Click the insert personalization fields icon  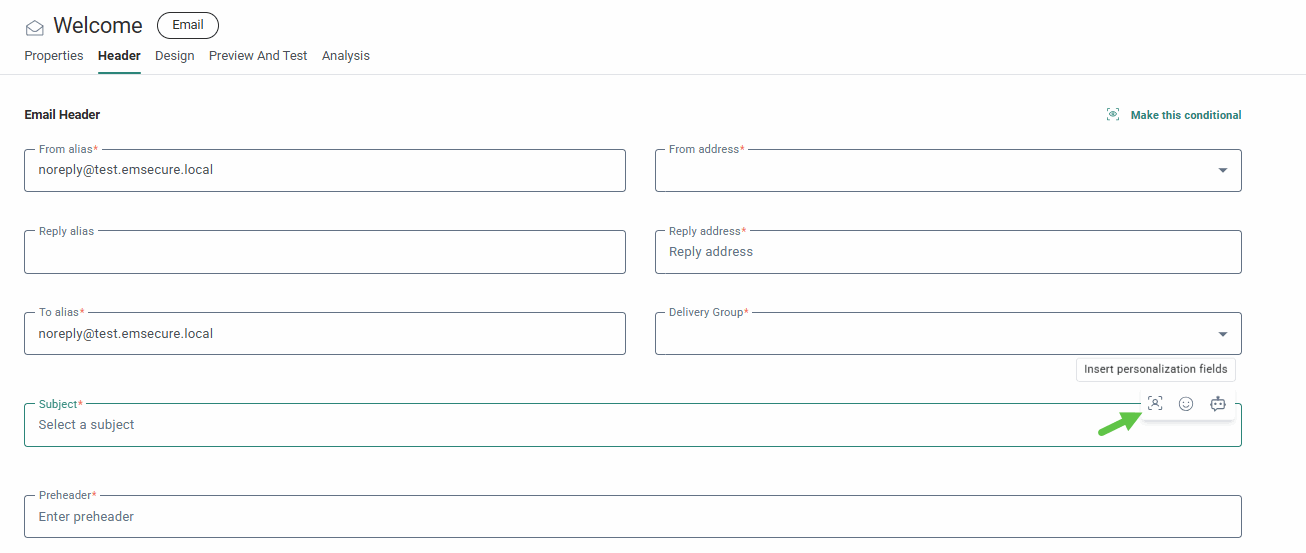coord(1155,404)
